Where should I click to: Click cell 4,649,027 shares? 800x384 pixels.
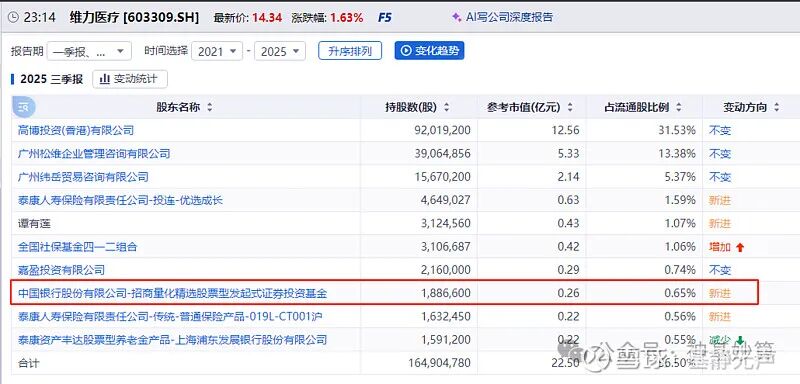pos(446,200)
